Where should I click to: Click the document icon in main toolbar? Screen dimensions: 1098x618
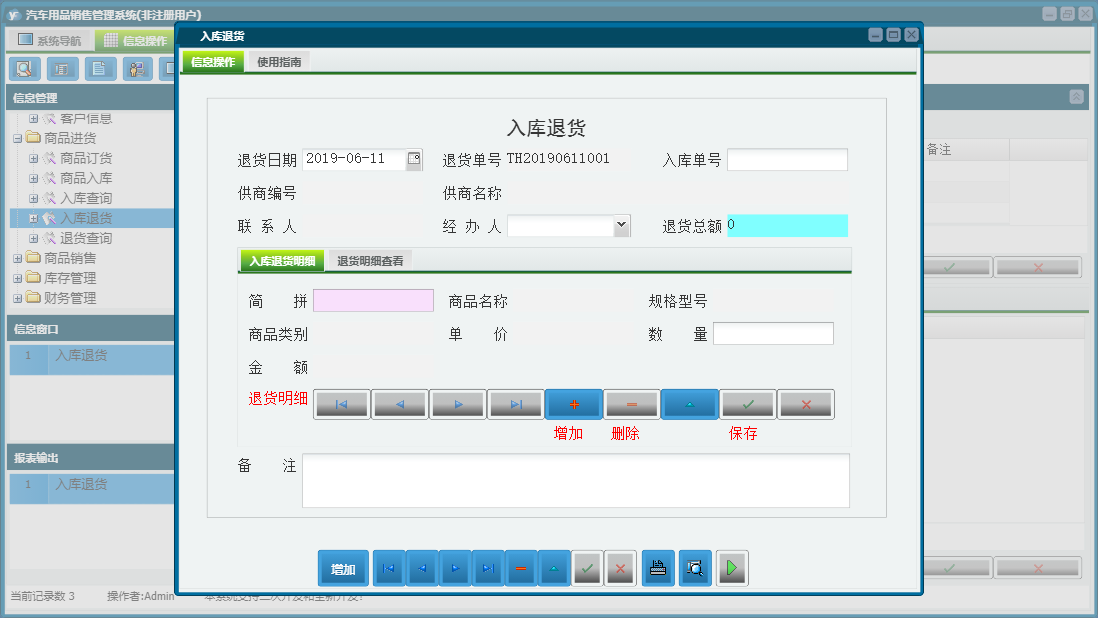pos(100,69)
